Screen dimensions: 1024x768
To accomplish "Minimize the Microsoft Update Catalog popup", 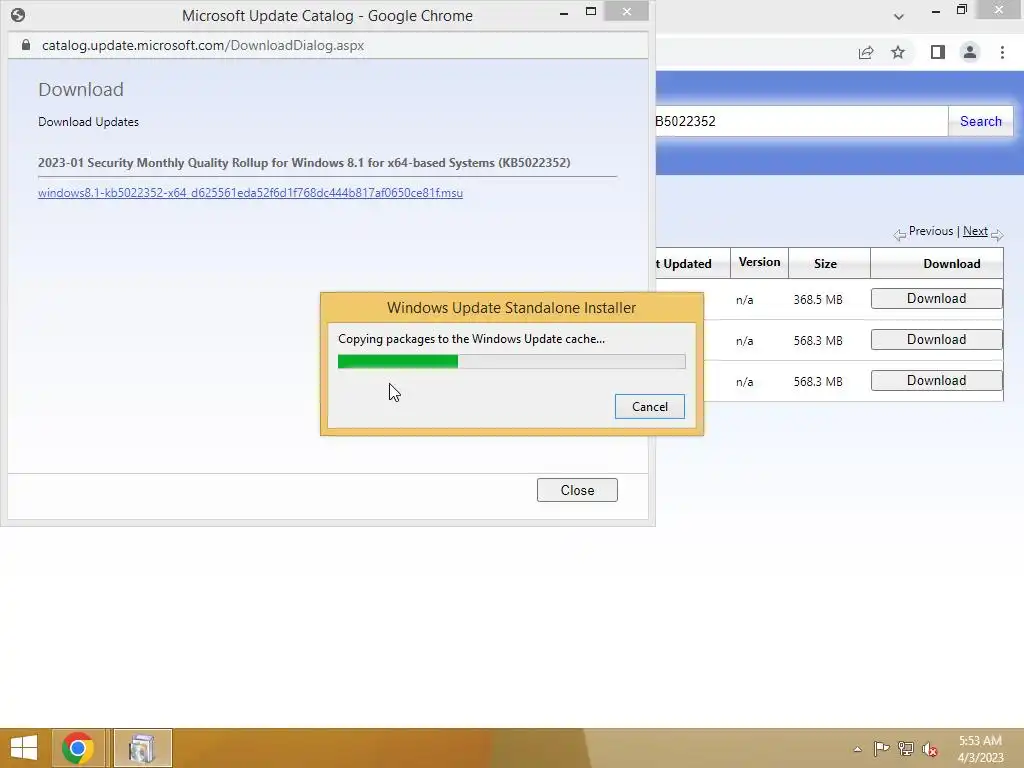I will tap(564, 12).
